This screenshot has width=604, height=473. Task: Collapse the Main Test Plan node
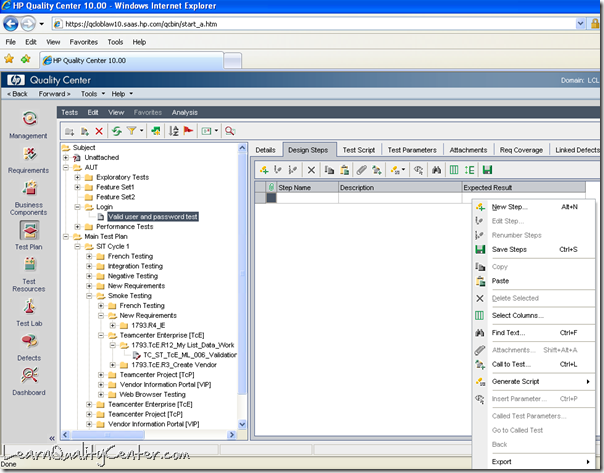coord(66,236)
